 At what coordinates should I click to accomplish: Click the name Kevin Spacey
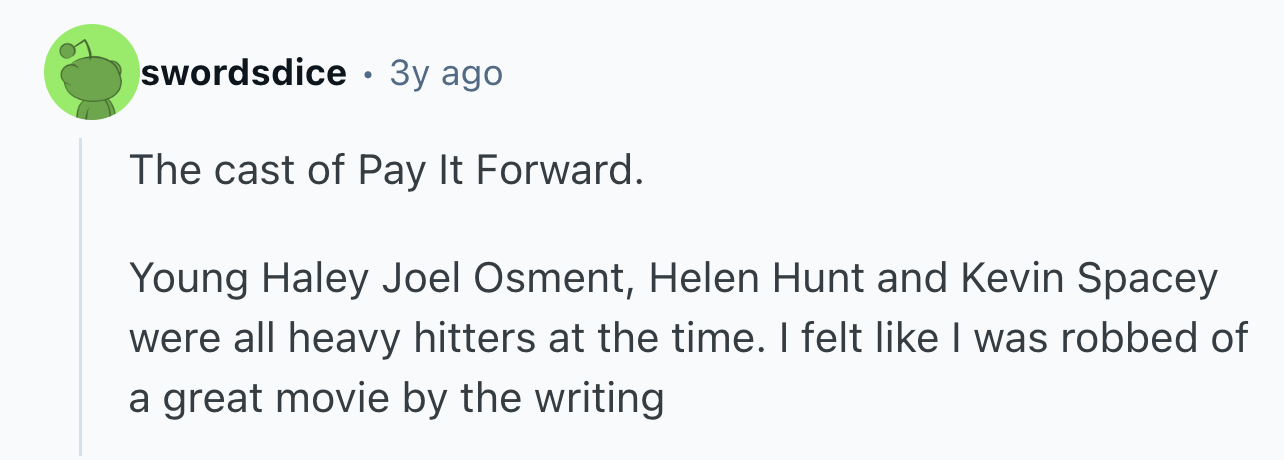pos(1090,279)
